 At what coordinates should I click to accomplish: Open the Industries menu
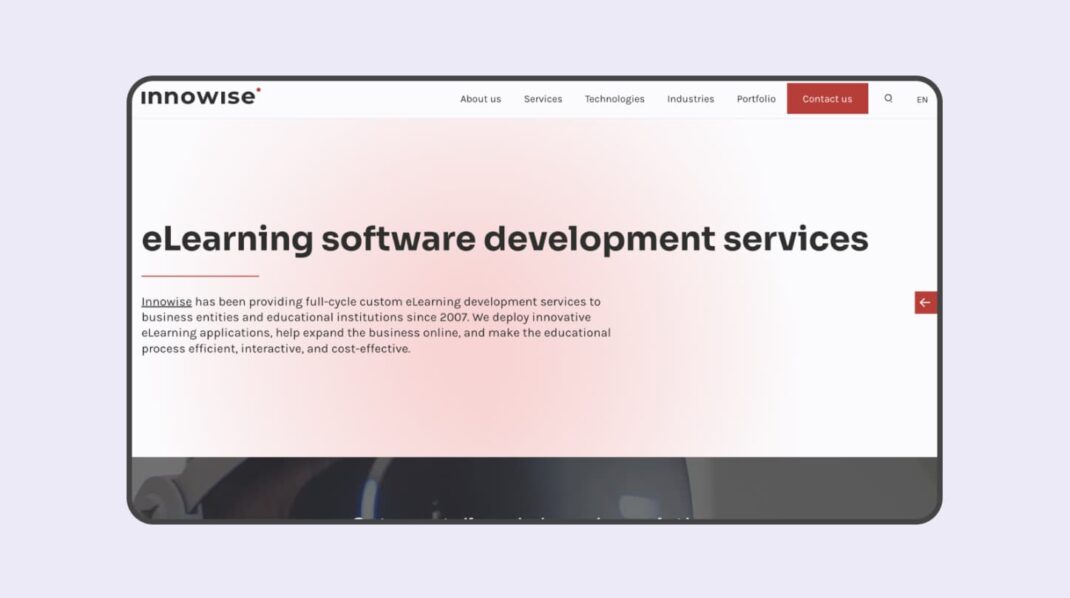point(691,99)
